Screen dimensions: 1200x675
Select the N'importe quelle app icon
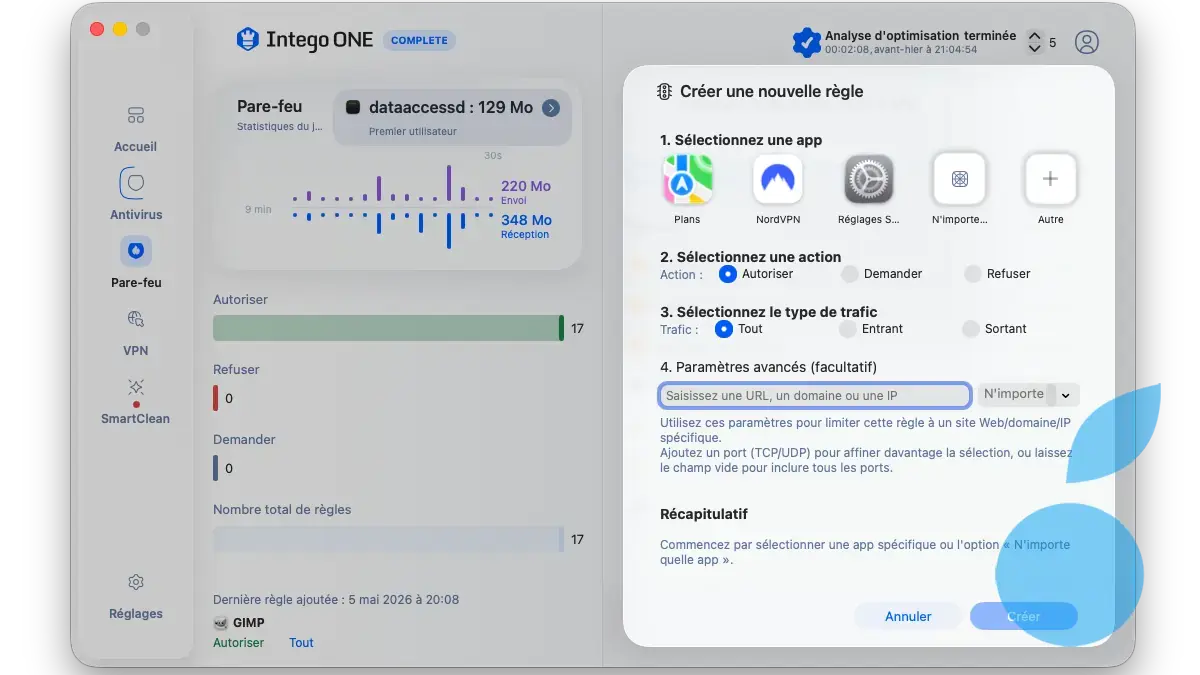[x=959, y=179]
